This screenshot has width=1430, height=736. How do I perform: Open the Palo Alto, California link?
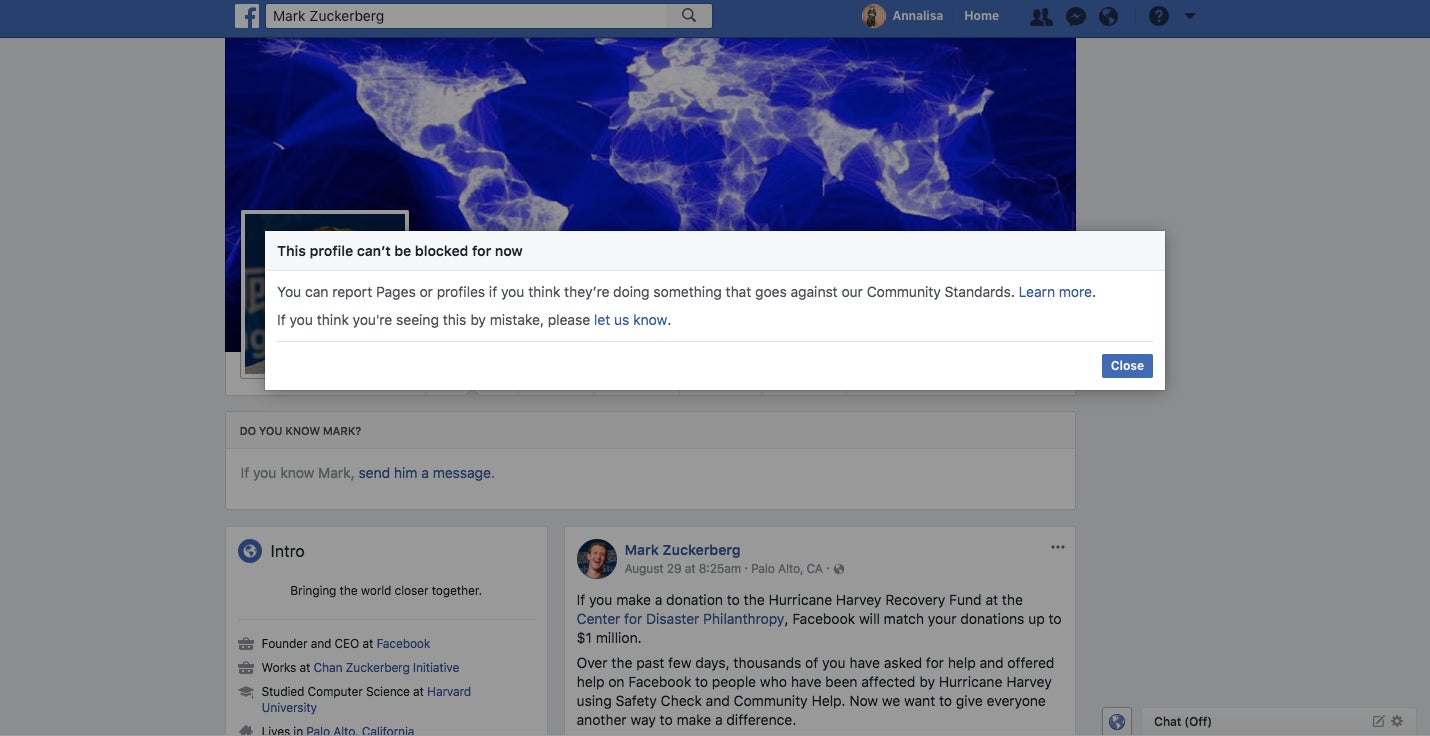pyautogui.click(x=360, y=731)
